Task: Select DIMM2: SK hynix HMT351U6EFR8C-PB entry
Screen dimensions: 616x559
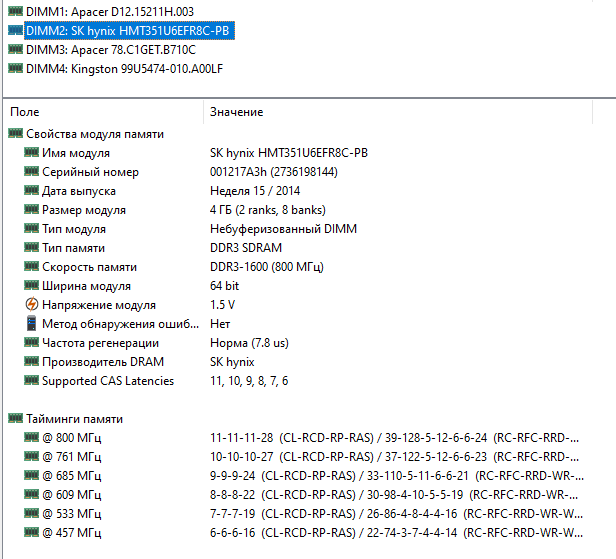Action: click(129, 31)
